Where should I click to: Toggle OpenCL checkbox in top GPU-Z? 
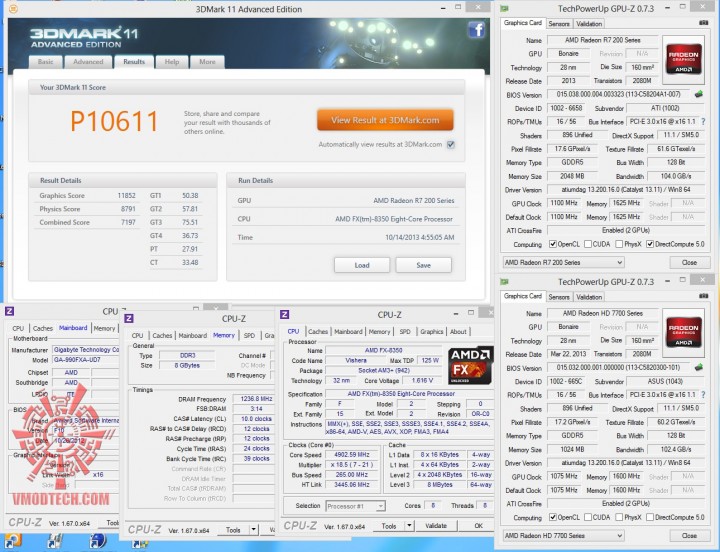coord(553,244)
